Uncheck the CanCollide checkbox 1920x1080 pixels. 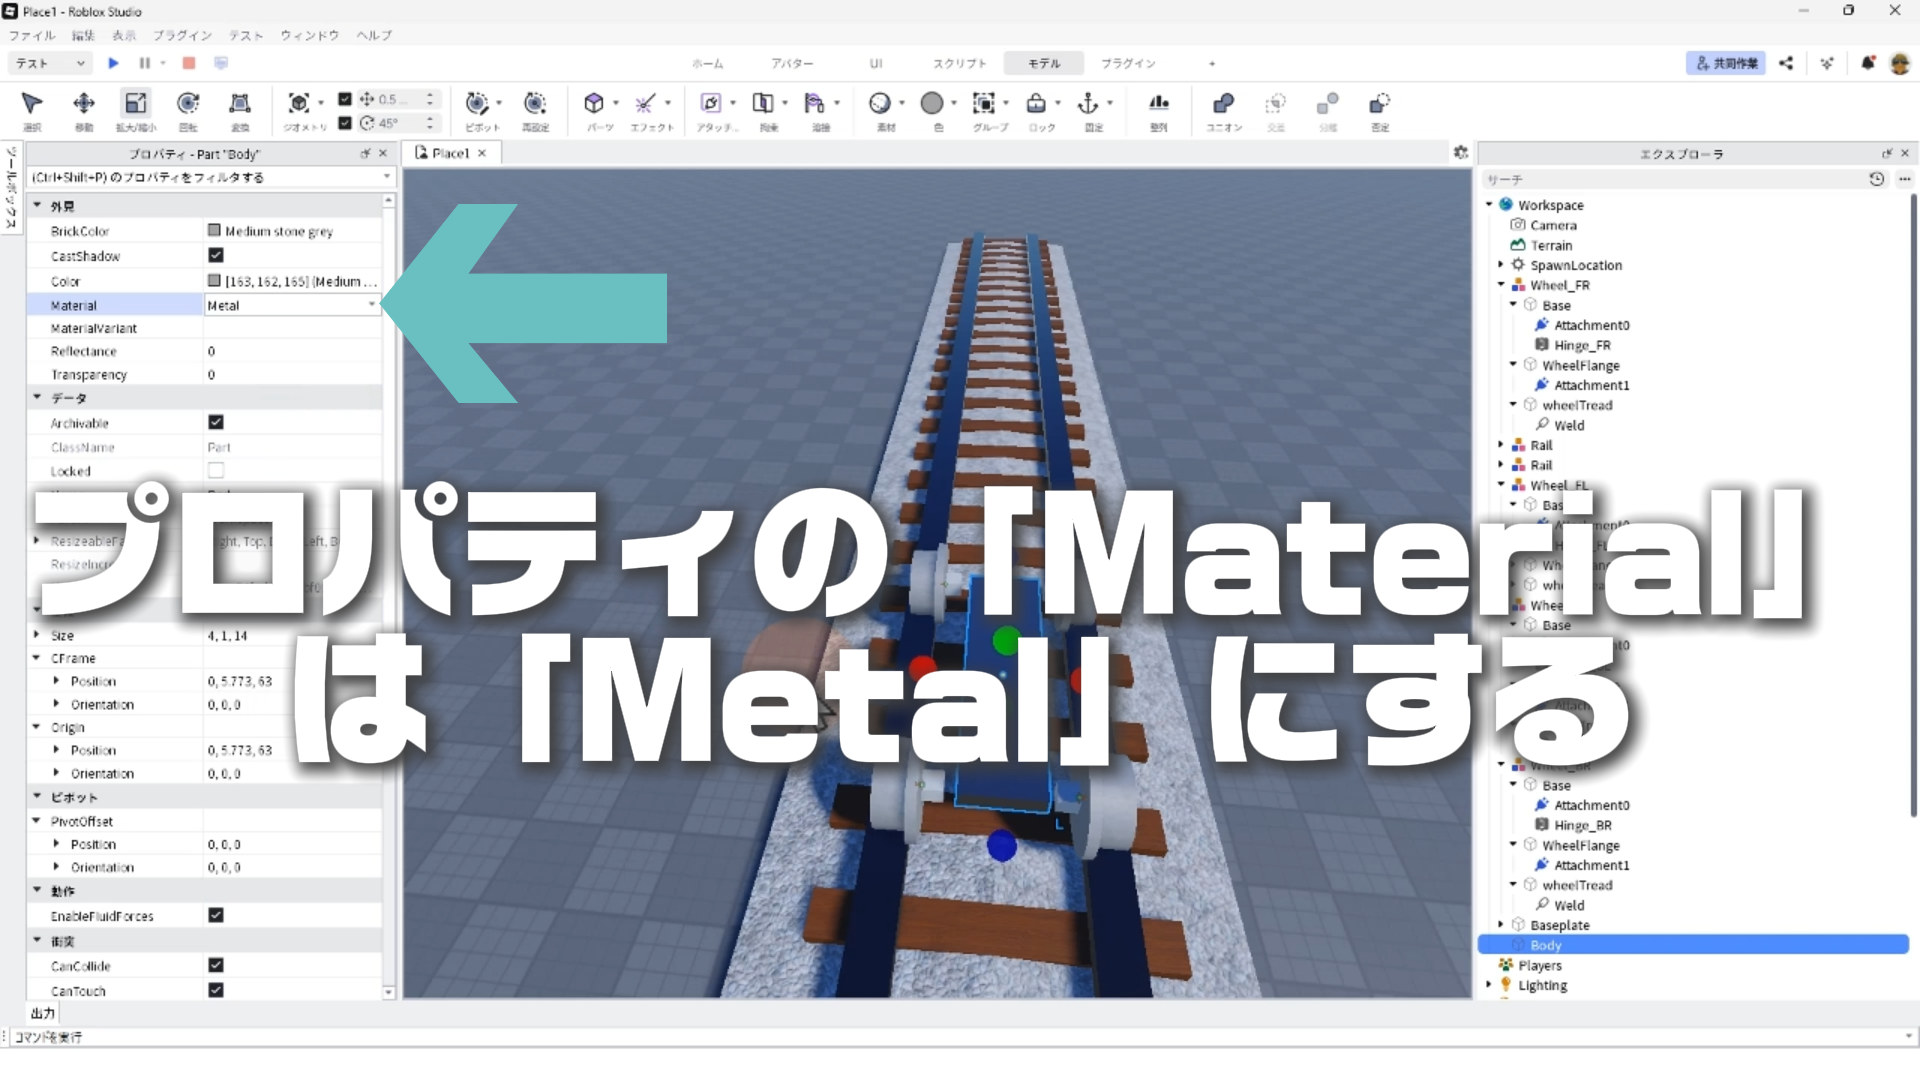point(216,965)
